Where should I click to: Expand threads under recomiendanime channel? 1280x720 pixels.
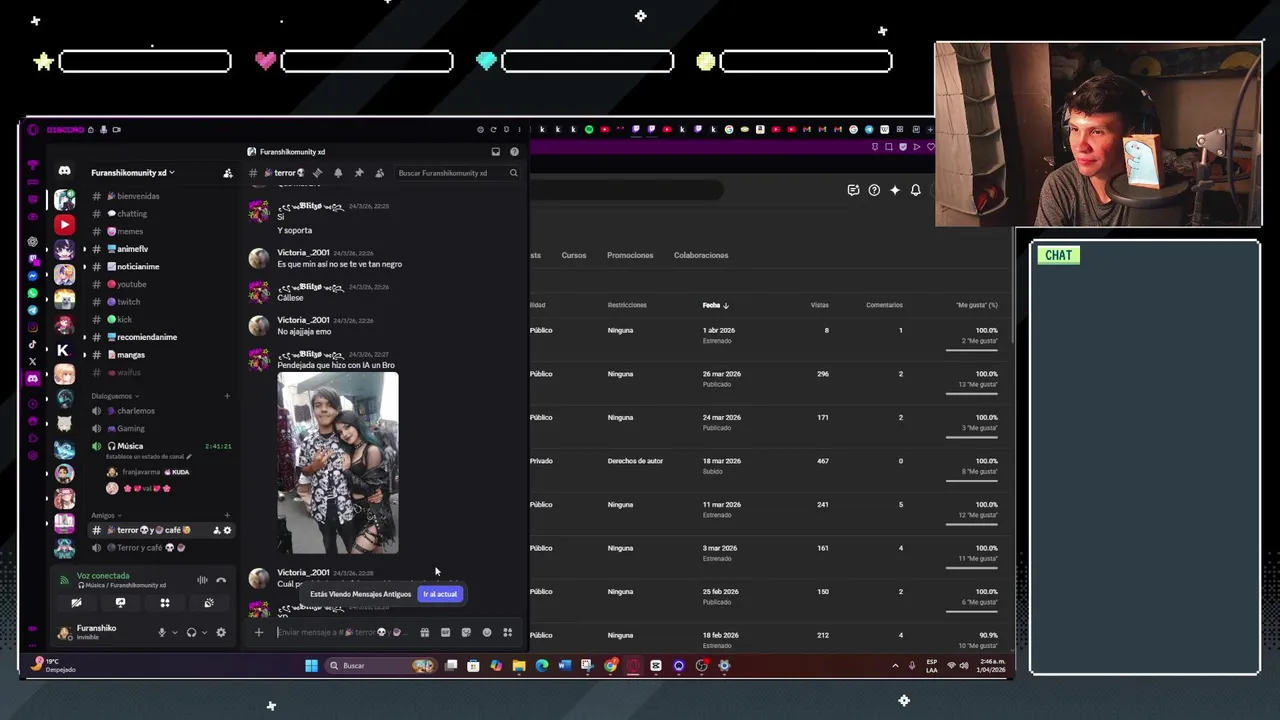point(84,337)
